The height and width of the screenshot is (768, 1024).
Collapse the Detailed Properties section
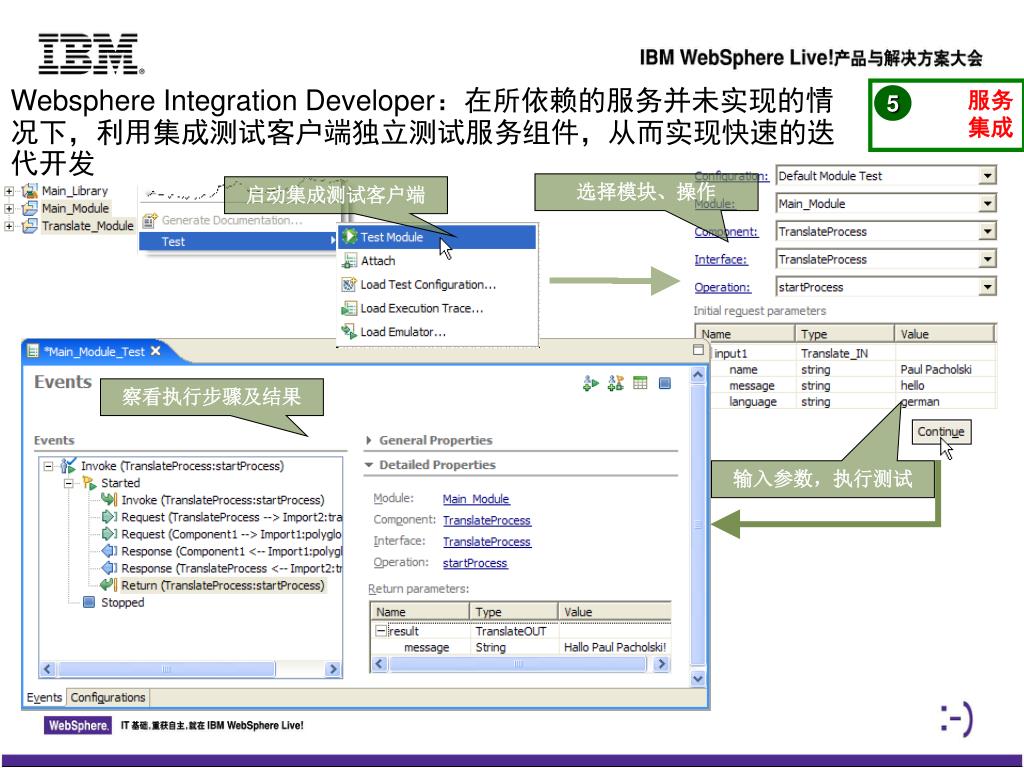click(x=369, y=465)
